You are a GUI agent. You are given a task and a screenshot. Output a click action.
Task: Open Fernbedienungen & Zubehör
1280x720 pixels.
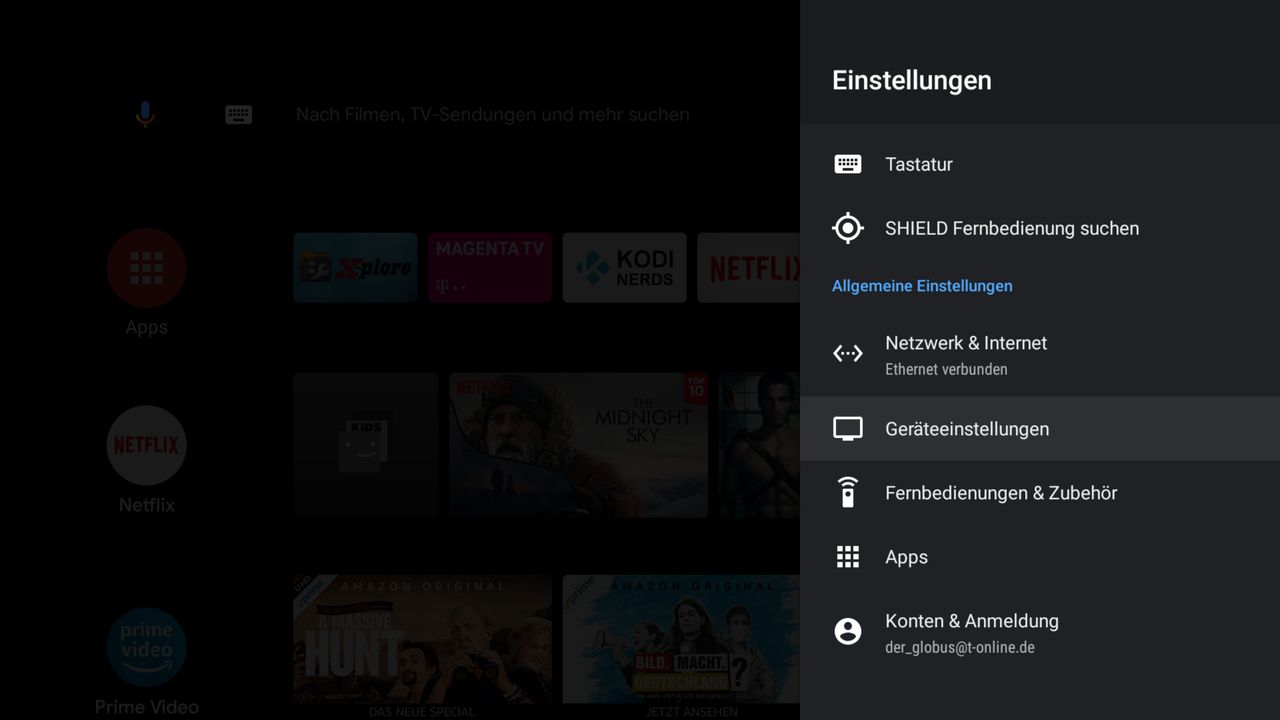click(1040, 493)
